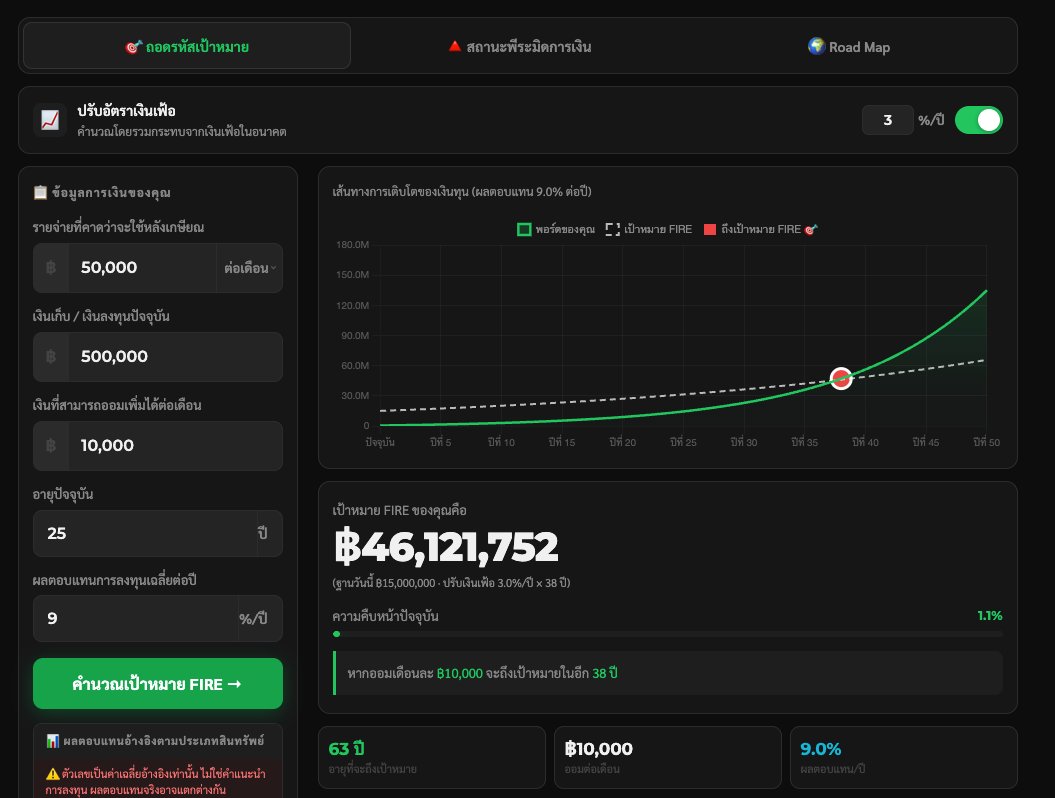The height and width of the screenshot is (798, 1055).
Task: Open the ต่อเดือน period dropdown
Action: pos(250,268)
